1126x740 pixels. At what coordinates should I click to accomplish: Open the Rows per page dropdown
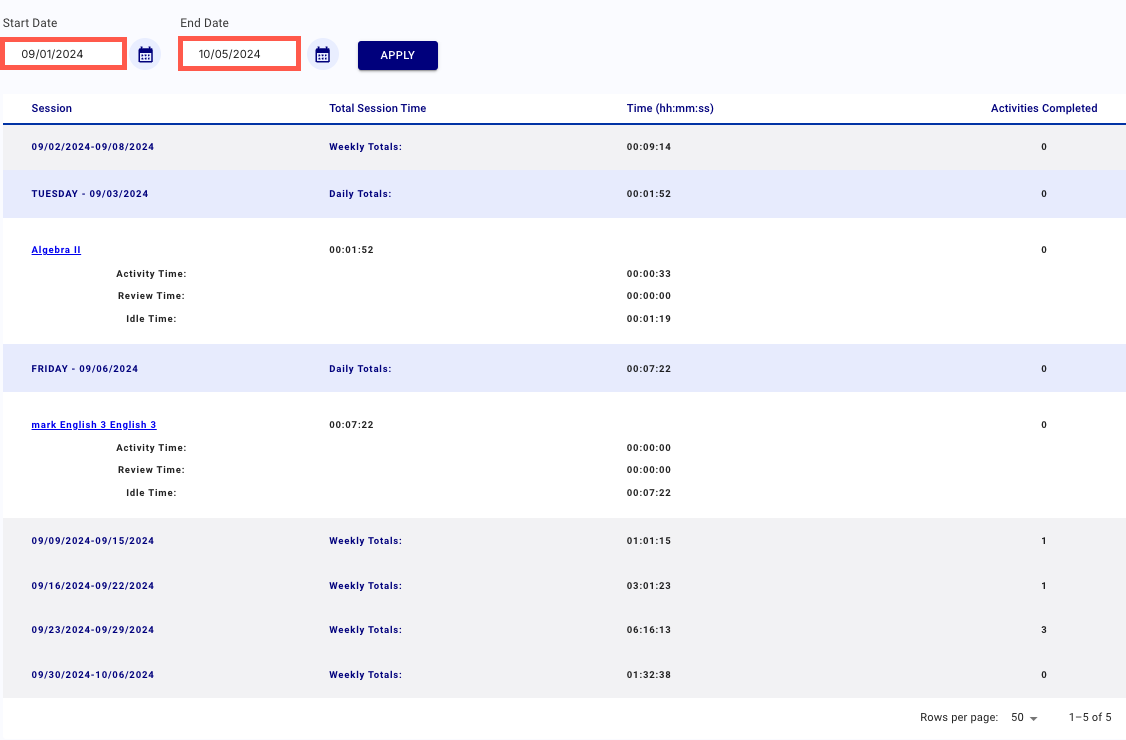coord(1023,717)
